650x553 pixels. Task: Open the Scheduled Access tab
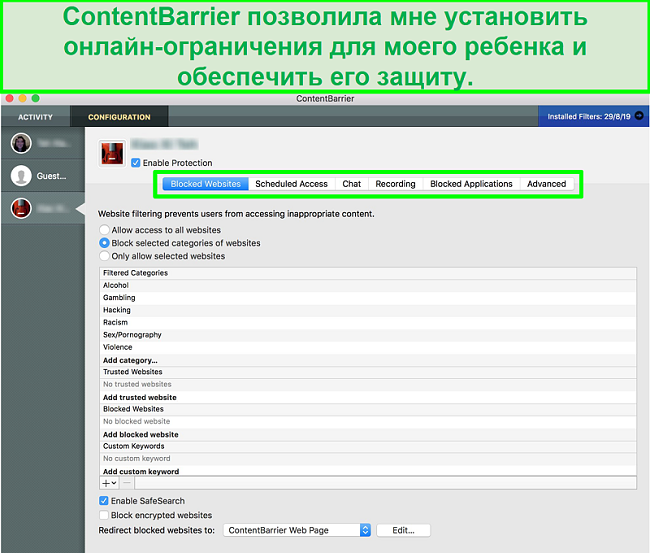(x=291, y=184)
